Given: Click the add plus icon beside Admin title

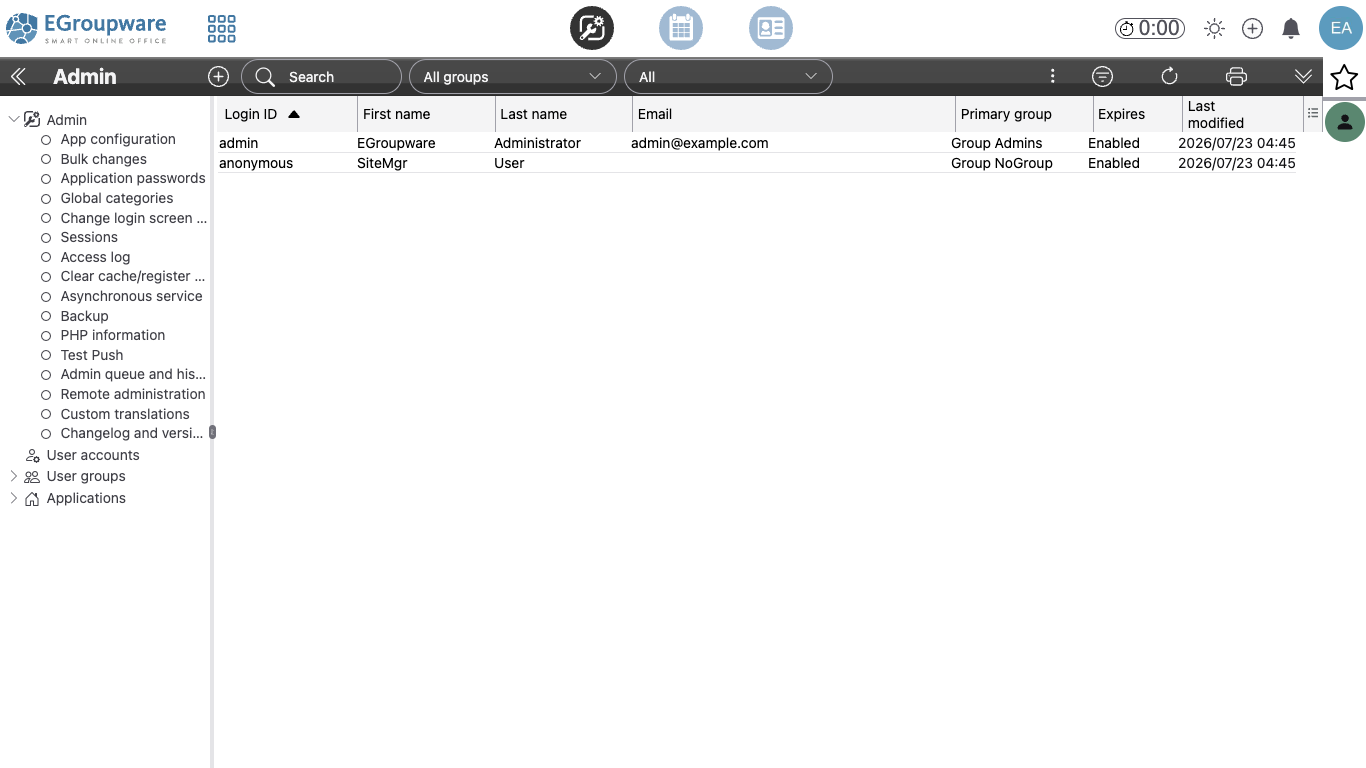Looking at the screenshot, I should (219, 77).
